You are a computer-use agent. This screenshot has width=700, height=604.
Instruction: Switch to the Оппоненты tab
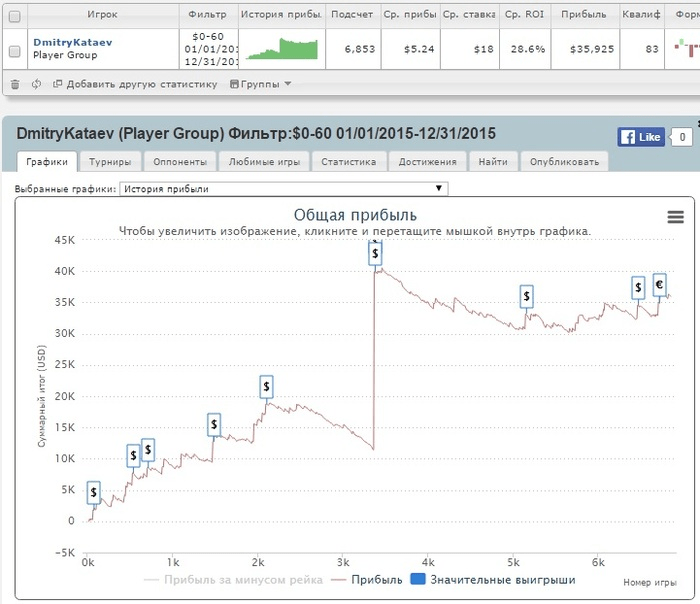[x=180, y=162]
